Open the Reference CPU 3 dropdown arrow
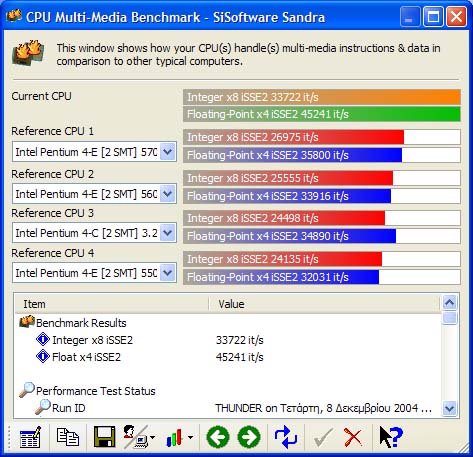 pyautogui.click(x=168, y=233)
